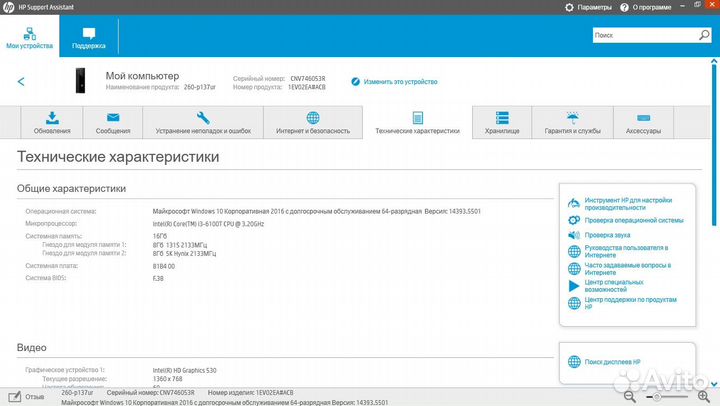Select Технические характеристики tab
This screenshot has width=720, height=406.
417,122
